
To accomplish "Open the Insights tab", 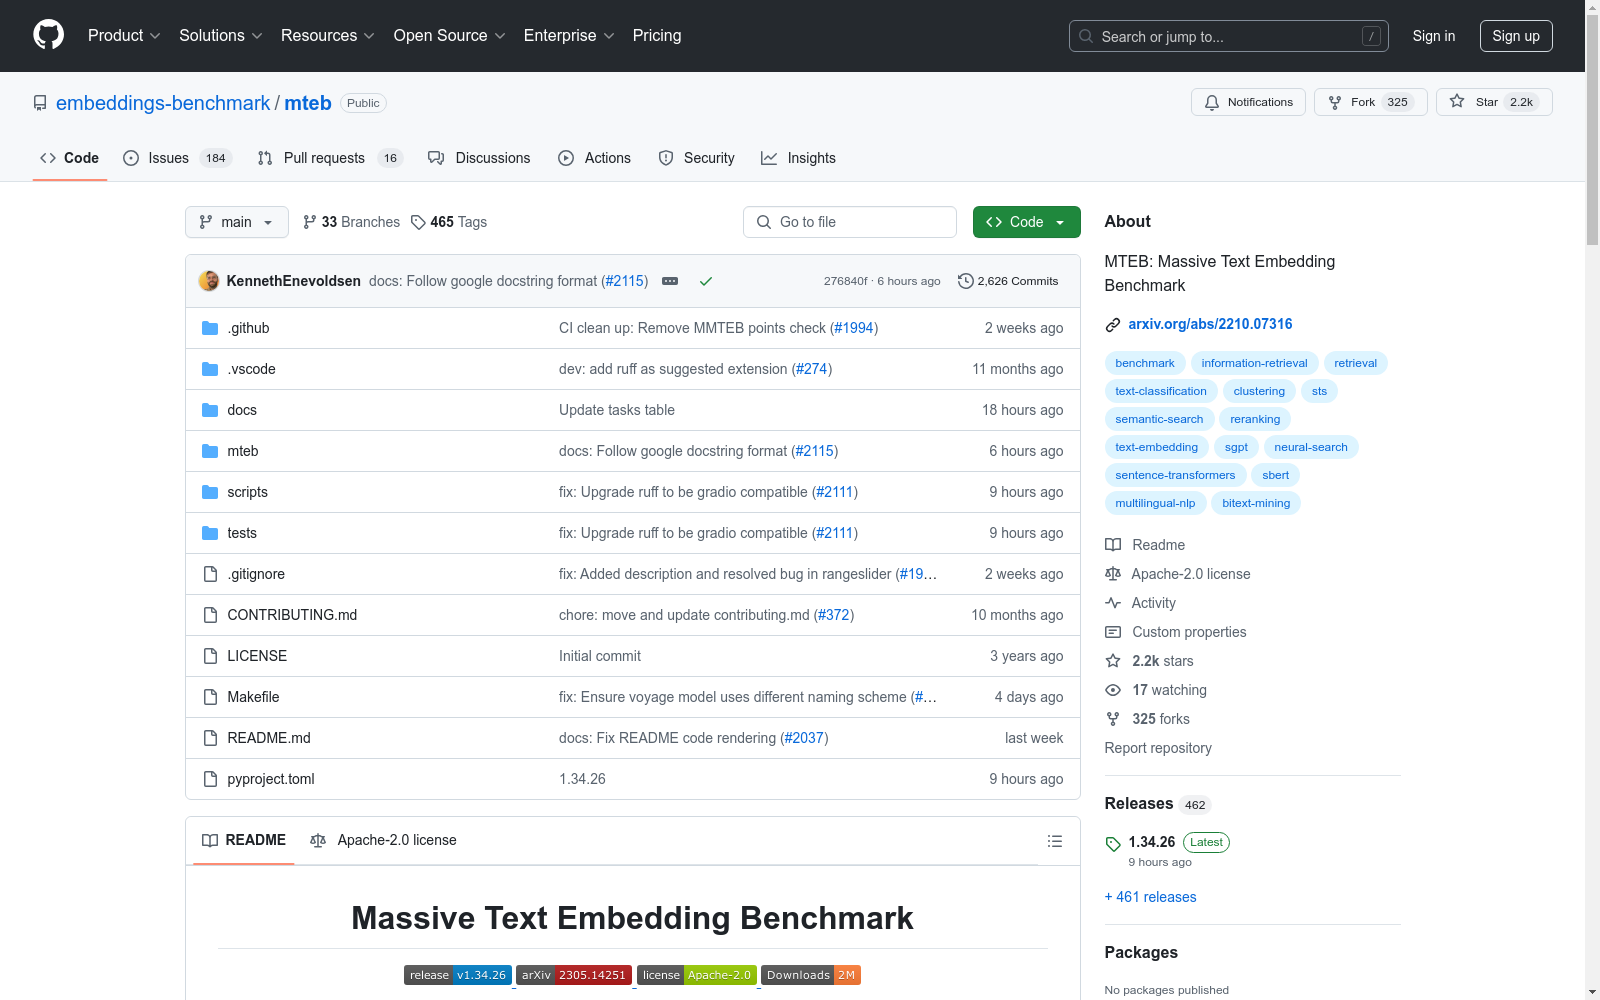I will coord(798,158).
